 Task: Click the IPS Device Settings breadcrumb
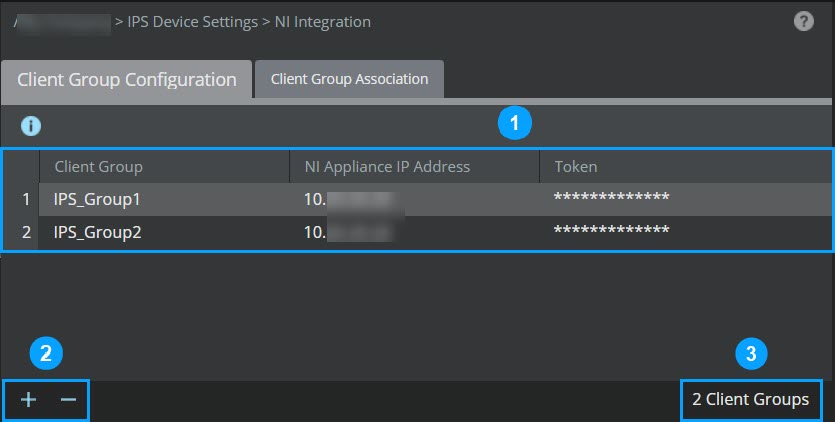click(193, 22)
